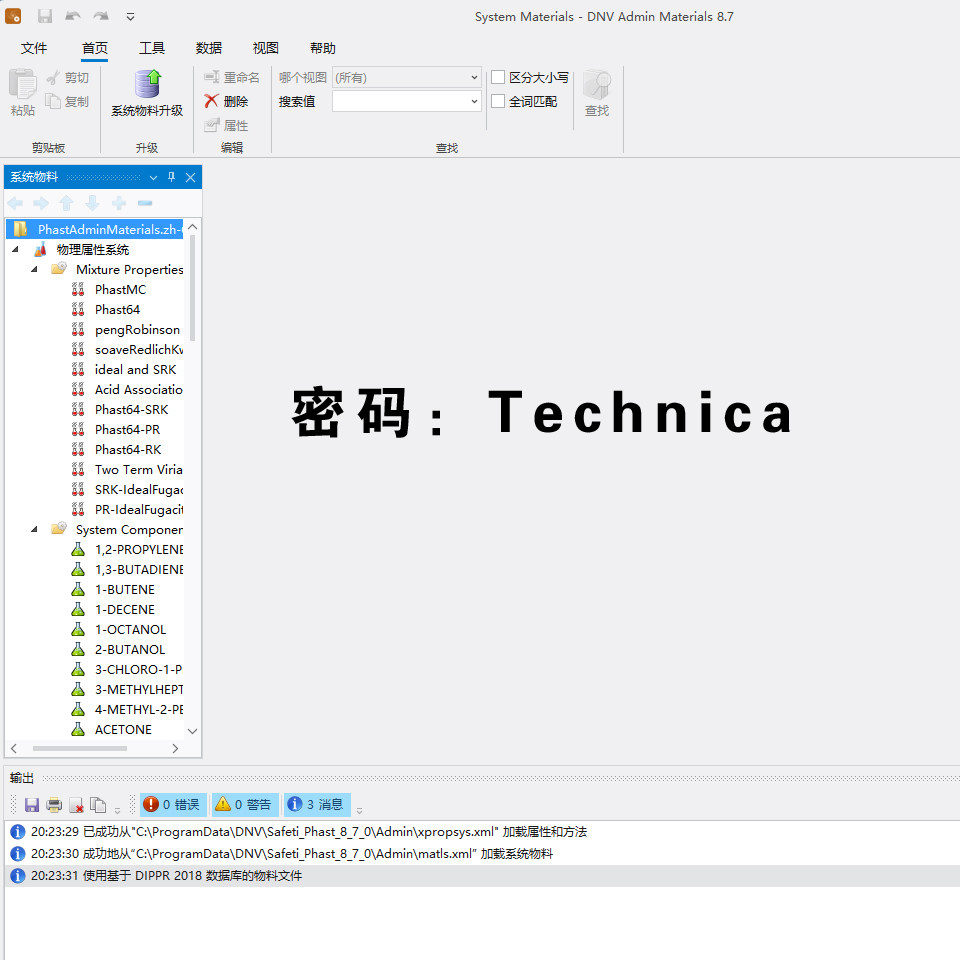Switch to the 数据 ribbon tab
960x960 pixels.
209,48
